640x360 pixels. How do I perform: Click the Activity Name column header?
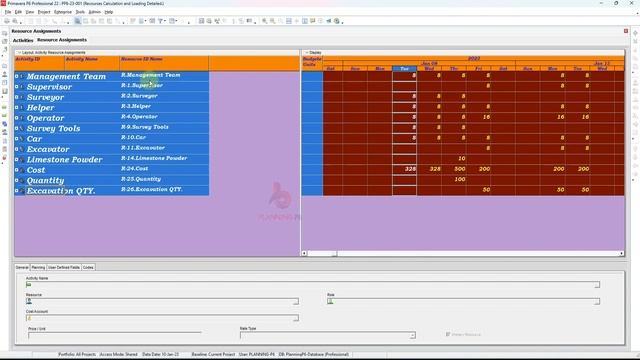[x=92, y=63]
